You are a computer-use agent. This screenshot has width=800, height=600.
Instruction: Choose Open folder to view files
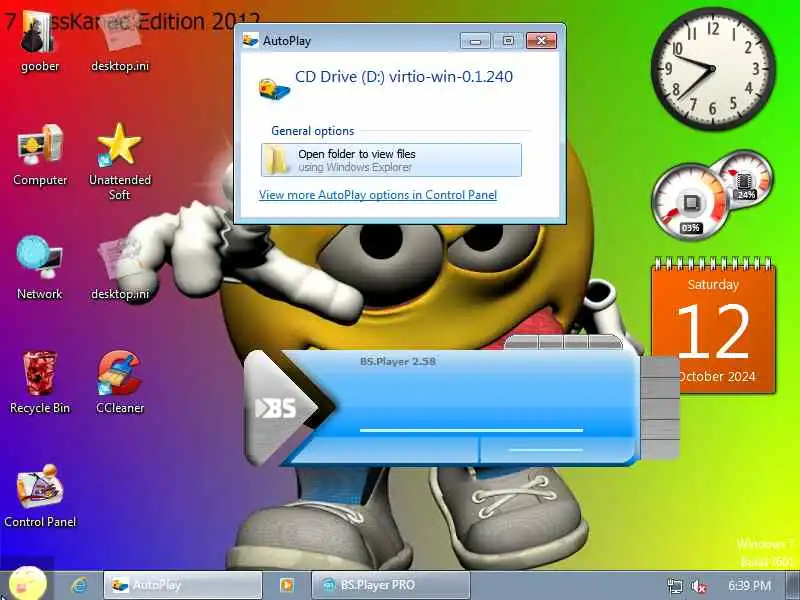pos(391,160)
